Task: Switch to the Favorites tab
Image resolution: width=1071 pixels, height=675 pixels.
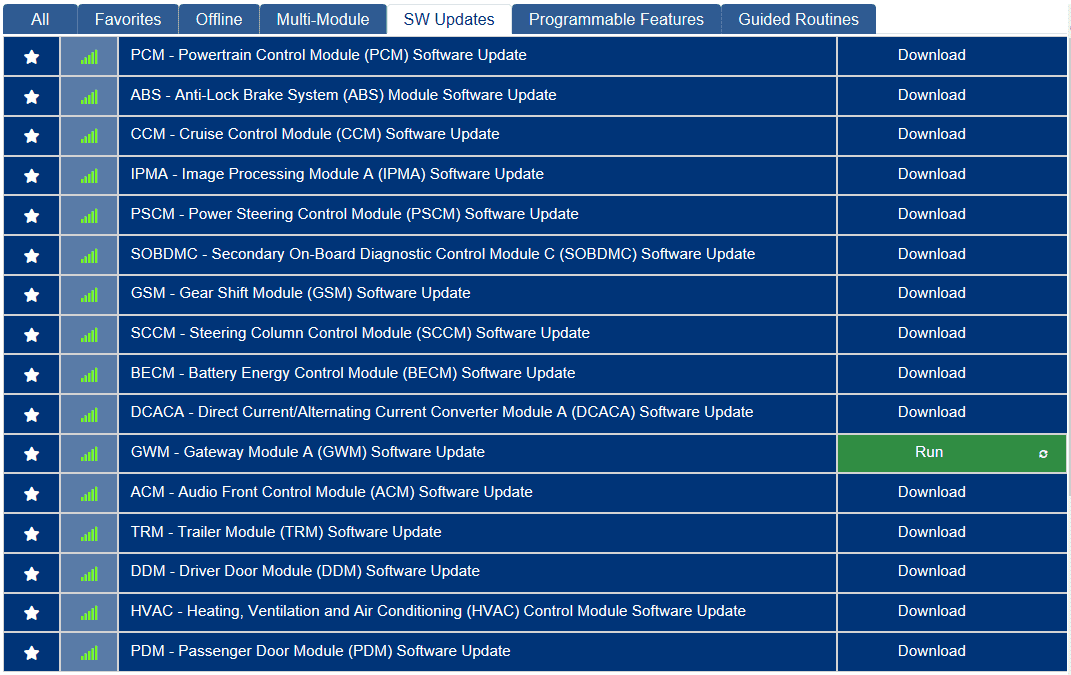Action: pyautogui.click(x=127, y=18)
